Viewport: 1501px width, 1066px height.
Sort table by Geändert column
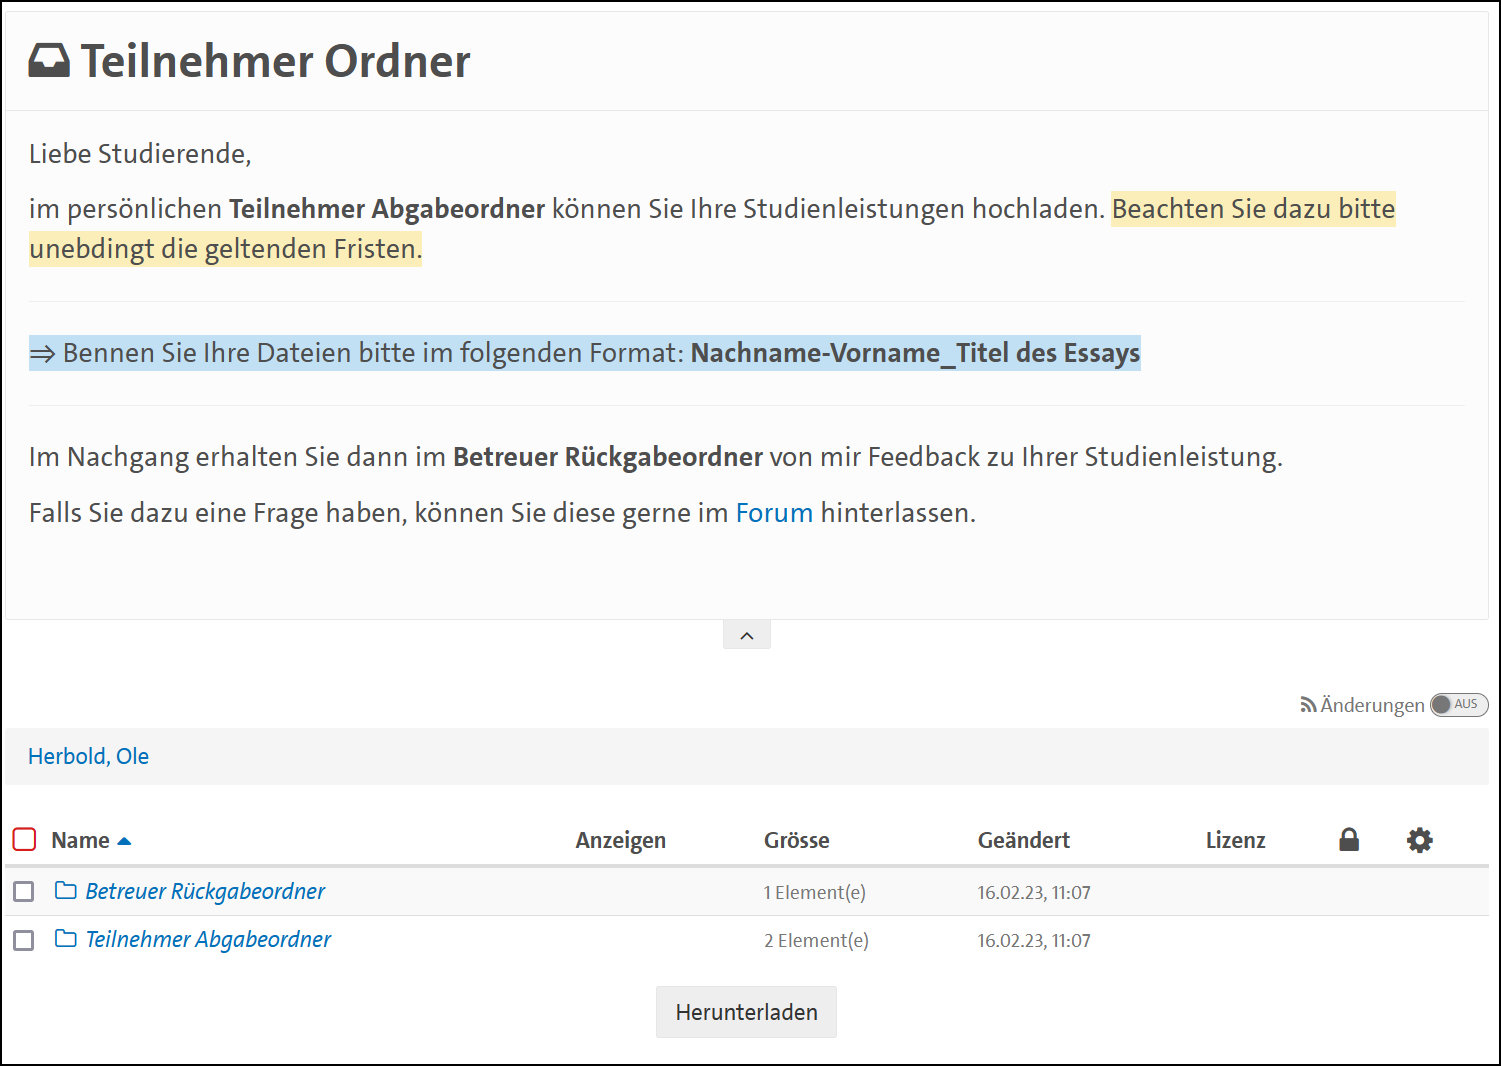pos(1023,840)
